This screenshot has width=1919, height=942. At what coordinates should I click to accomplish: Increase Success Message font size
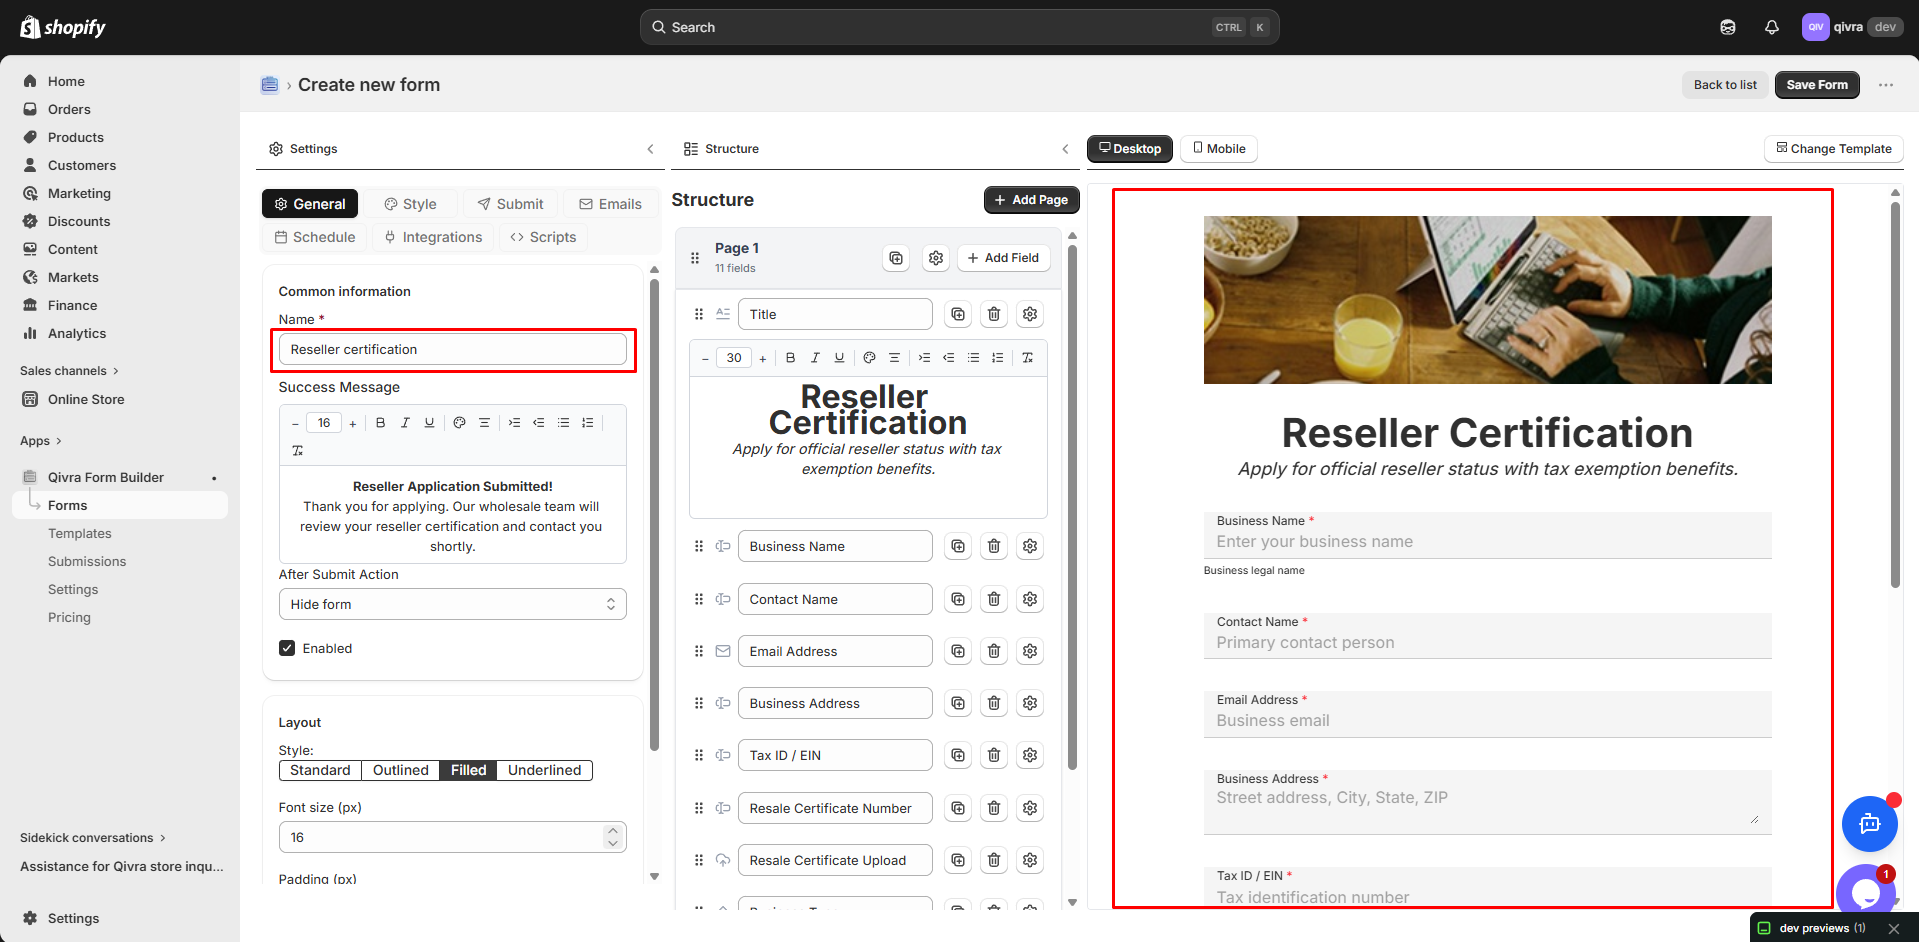pos(353,423)
